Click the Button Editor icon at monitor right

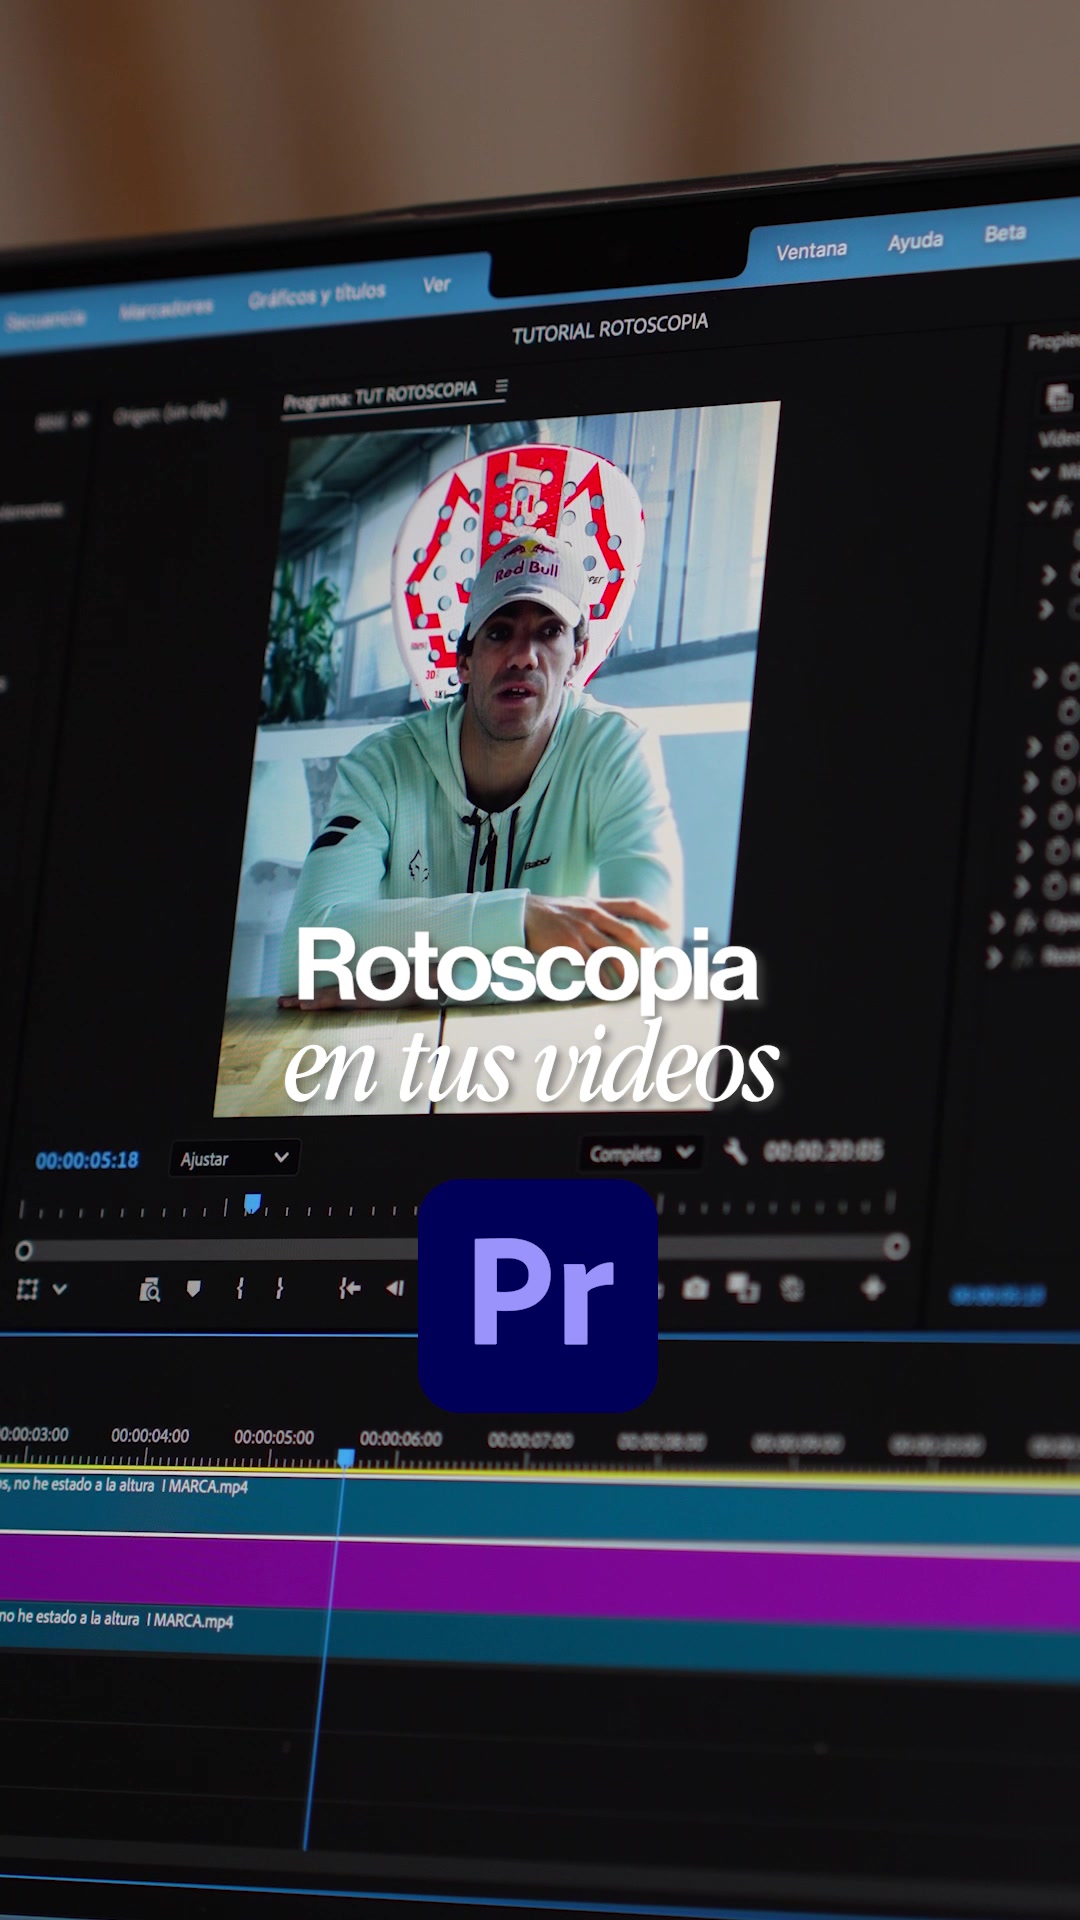(x=873, y=1287)
